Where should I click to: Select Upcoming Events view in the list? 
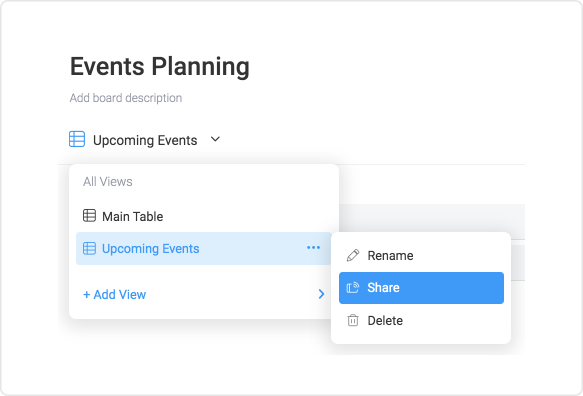204,248
